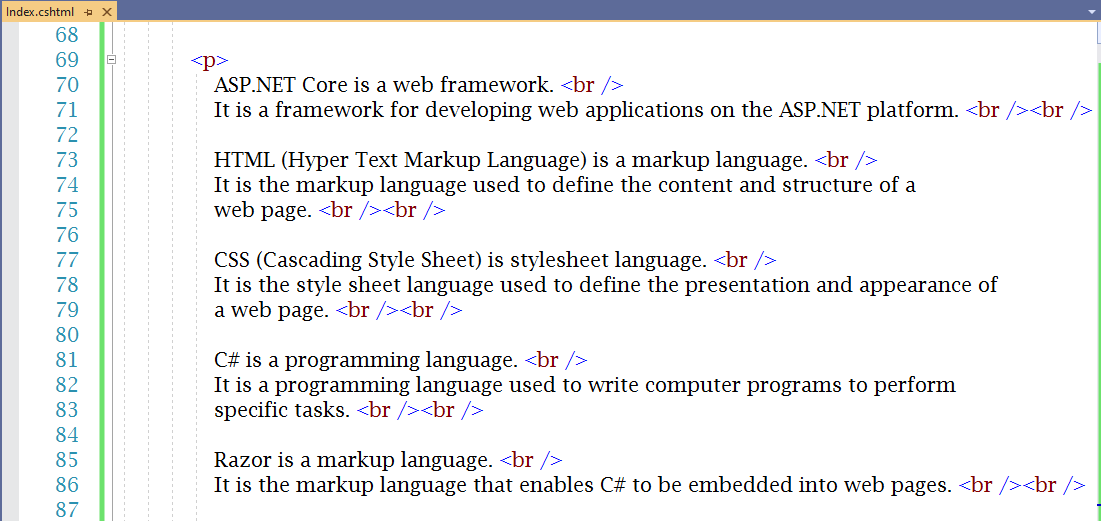Click text "Razor is a markup language."

click(353, 460)
